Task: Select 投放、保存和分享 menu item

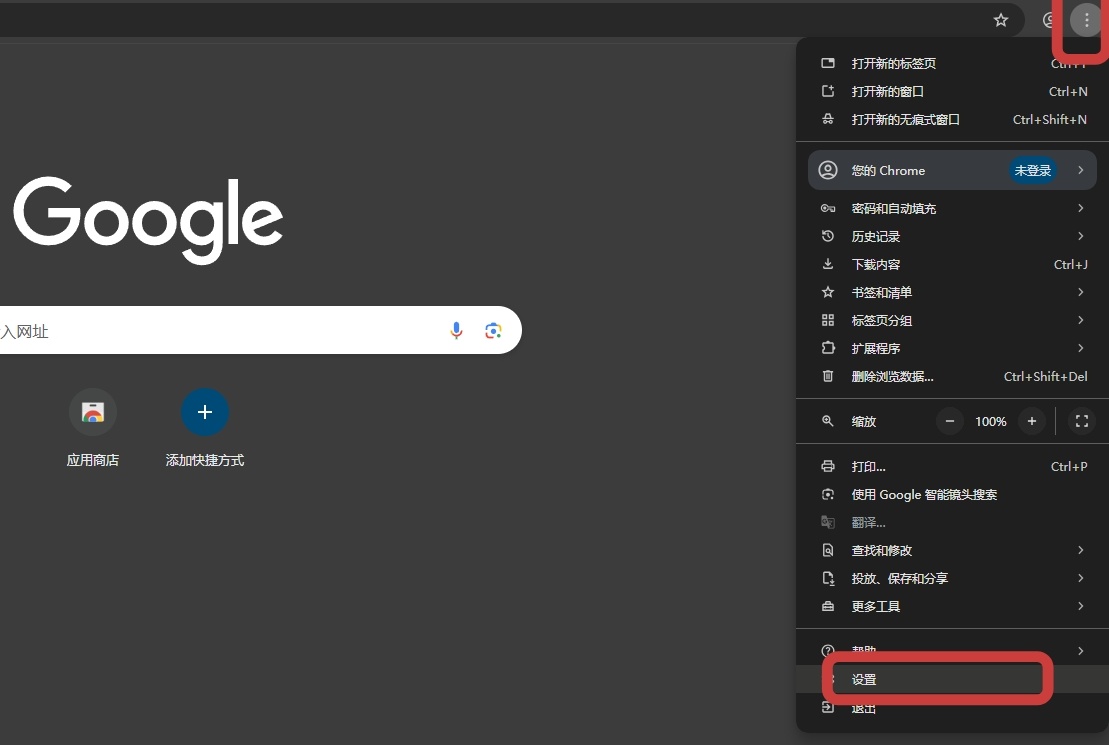Action: (952, 578)
